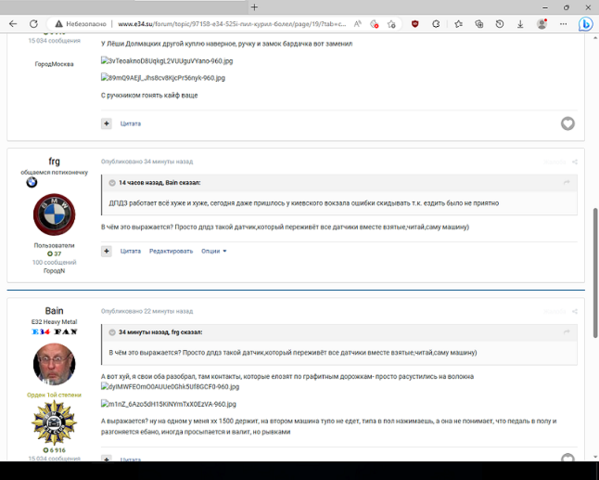Viewport: 599px width, 480px height.
Task: Open the user profile icon
Action: (x=542, y=24)
